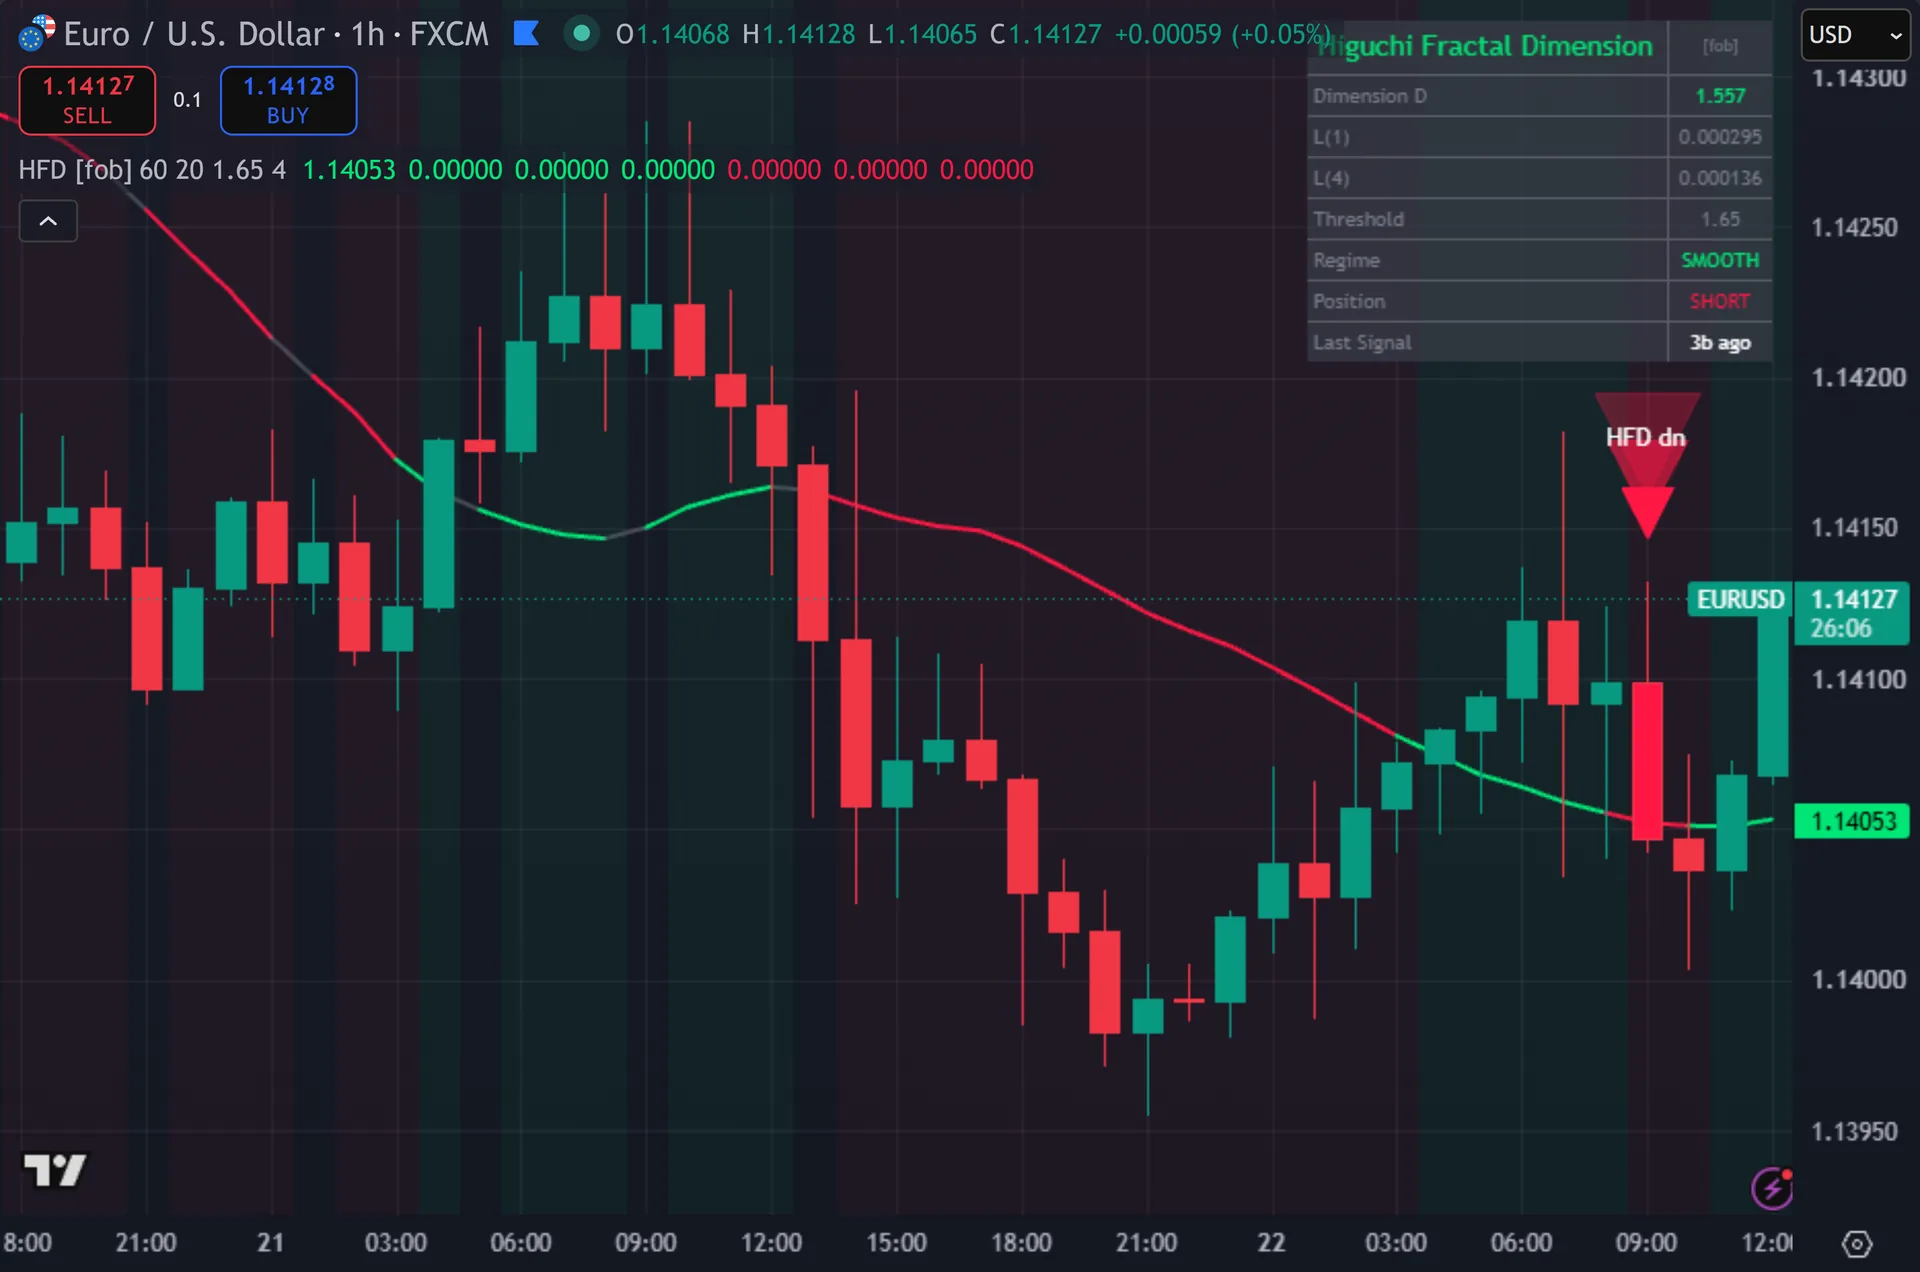This screenshot has height=1272, width=1920.
Task: Click the L(4) value 0.000136
Action: pyautogui.click(x=1720, y=178)
